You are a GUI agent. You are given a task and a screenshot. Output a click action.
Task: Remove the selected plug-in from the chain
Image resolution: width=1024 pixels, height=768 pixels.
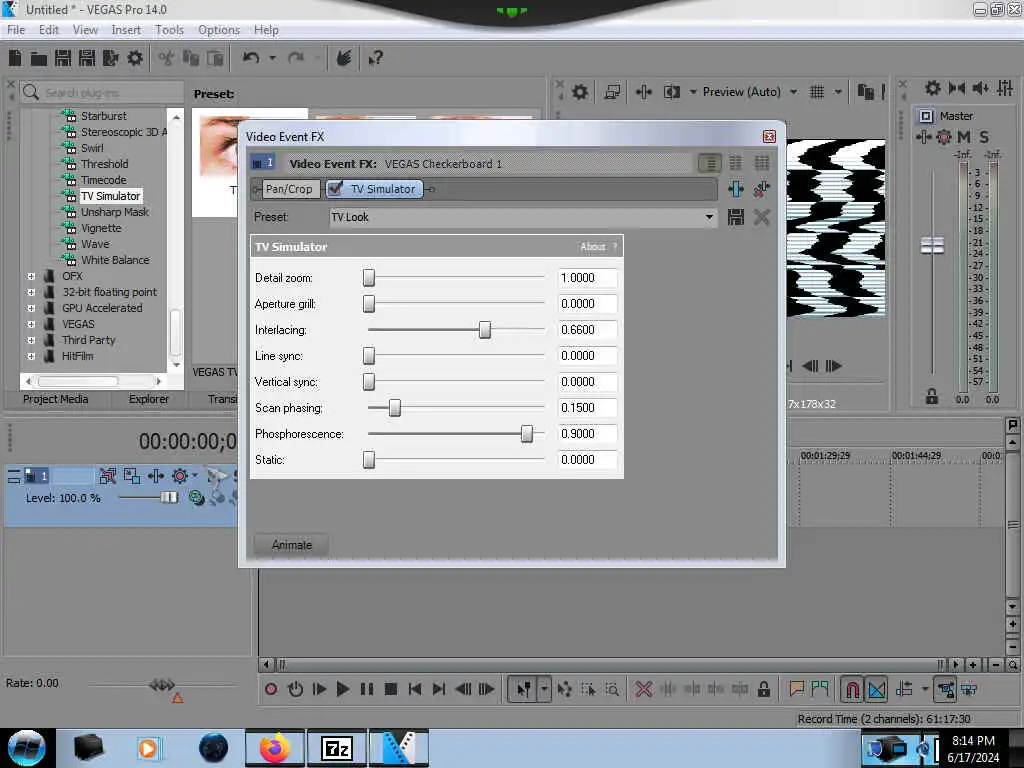(x=761, y=189)
